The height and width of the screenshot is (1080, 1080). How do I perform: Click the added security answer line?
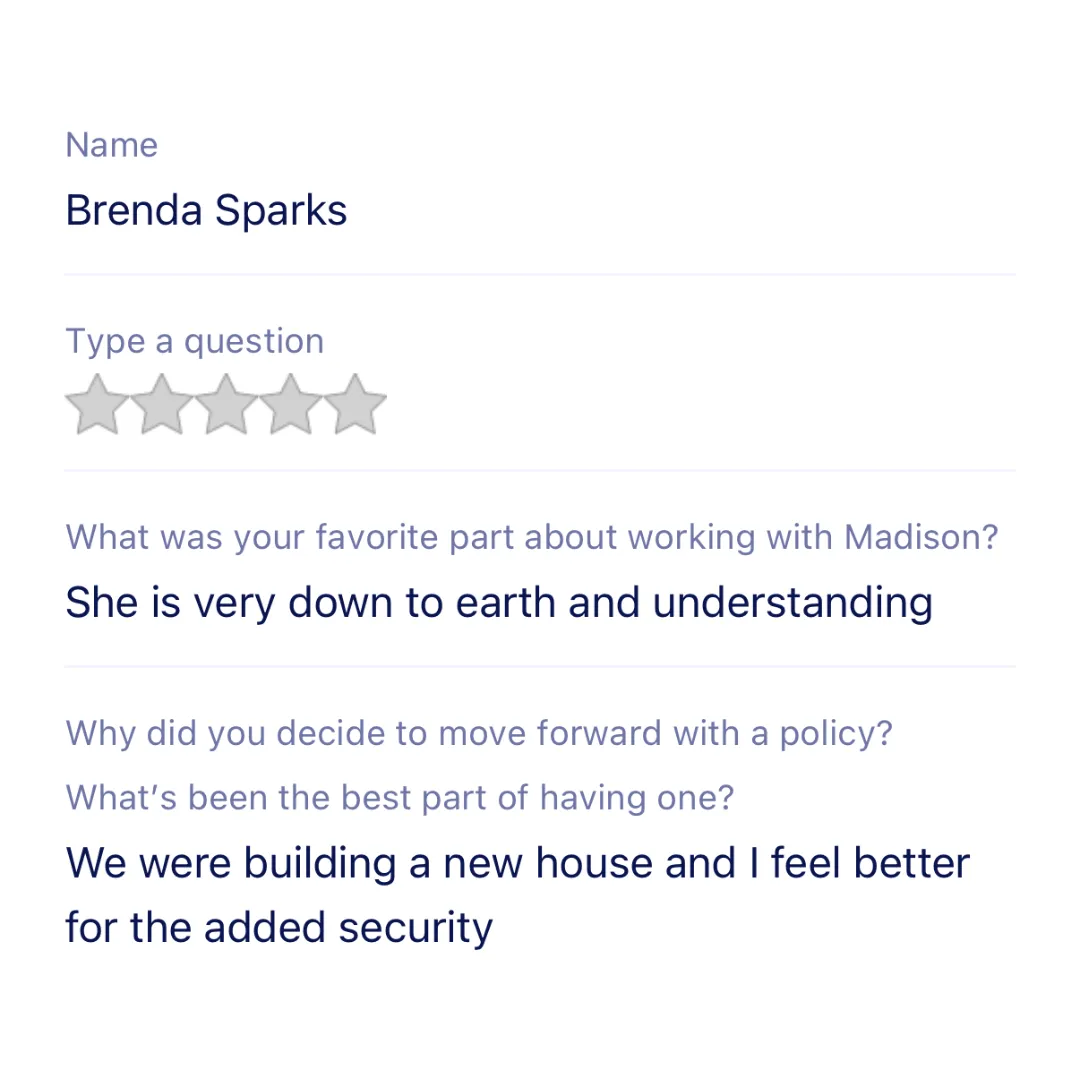pos(279,928)
